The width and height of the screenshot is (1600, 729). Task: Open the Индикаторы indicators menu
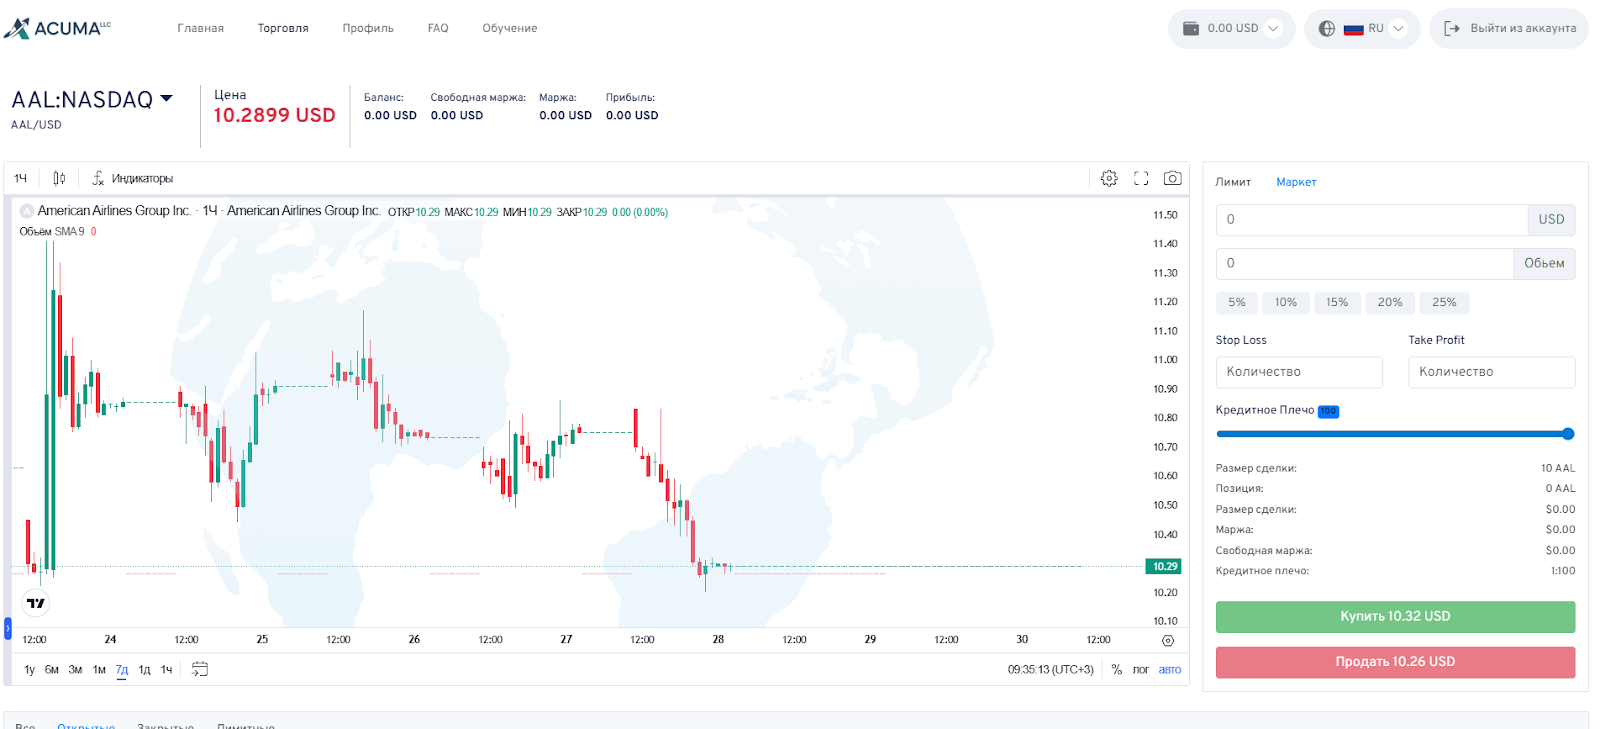point(133,178)
